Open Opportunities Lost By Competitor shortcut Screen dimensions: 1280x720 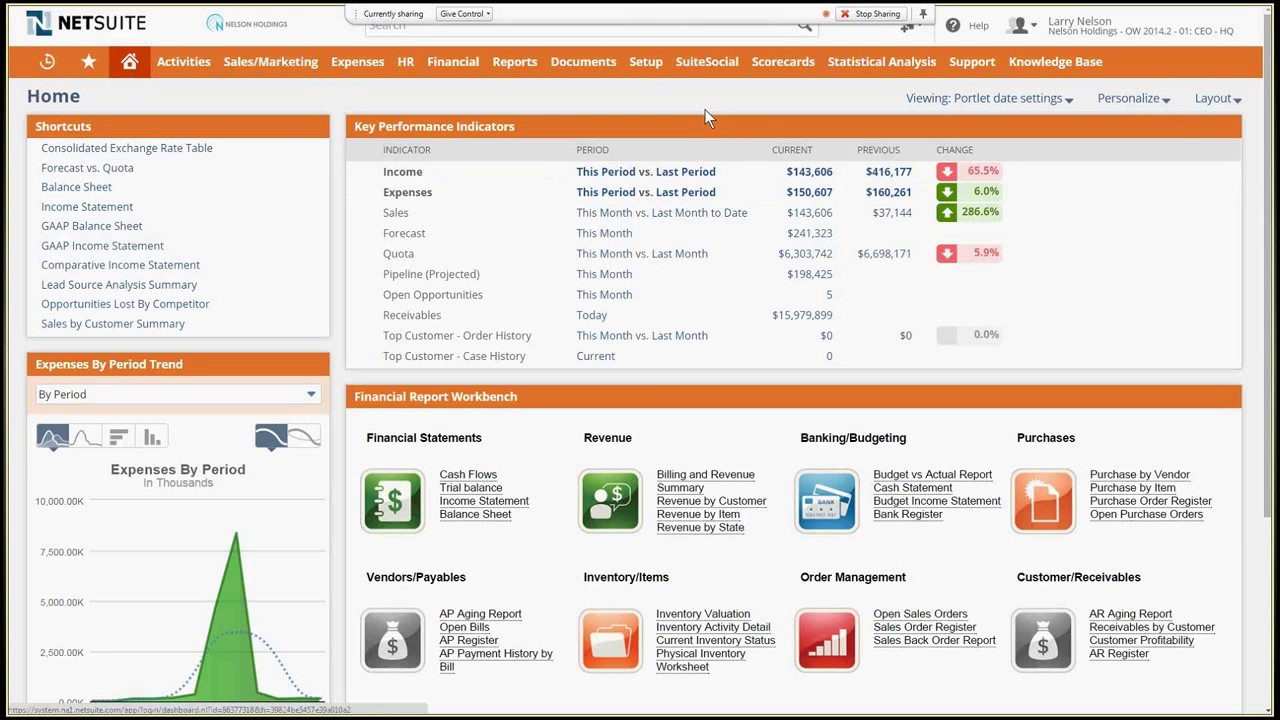[125, 304]
